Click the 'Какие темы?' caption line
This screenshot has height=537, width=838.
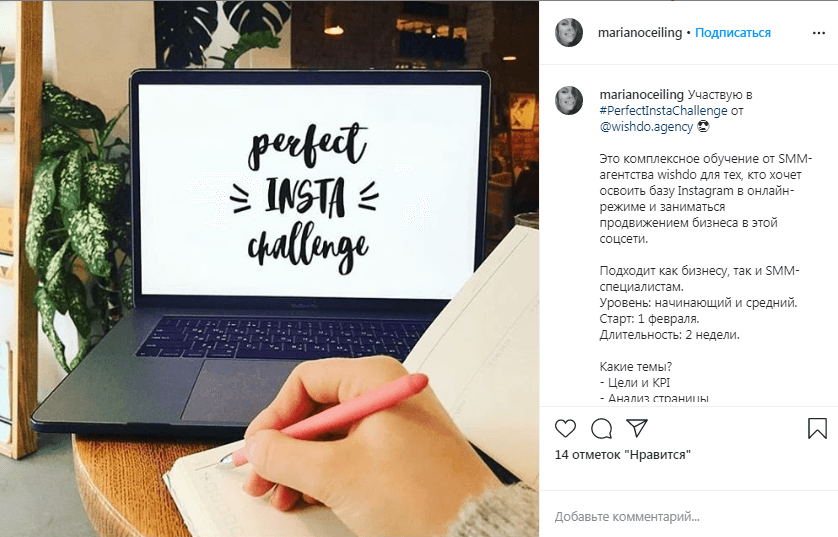pyautogui.click(x=635, y=367)
